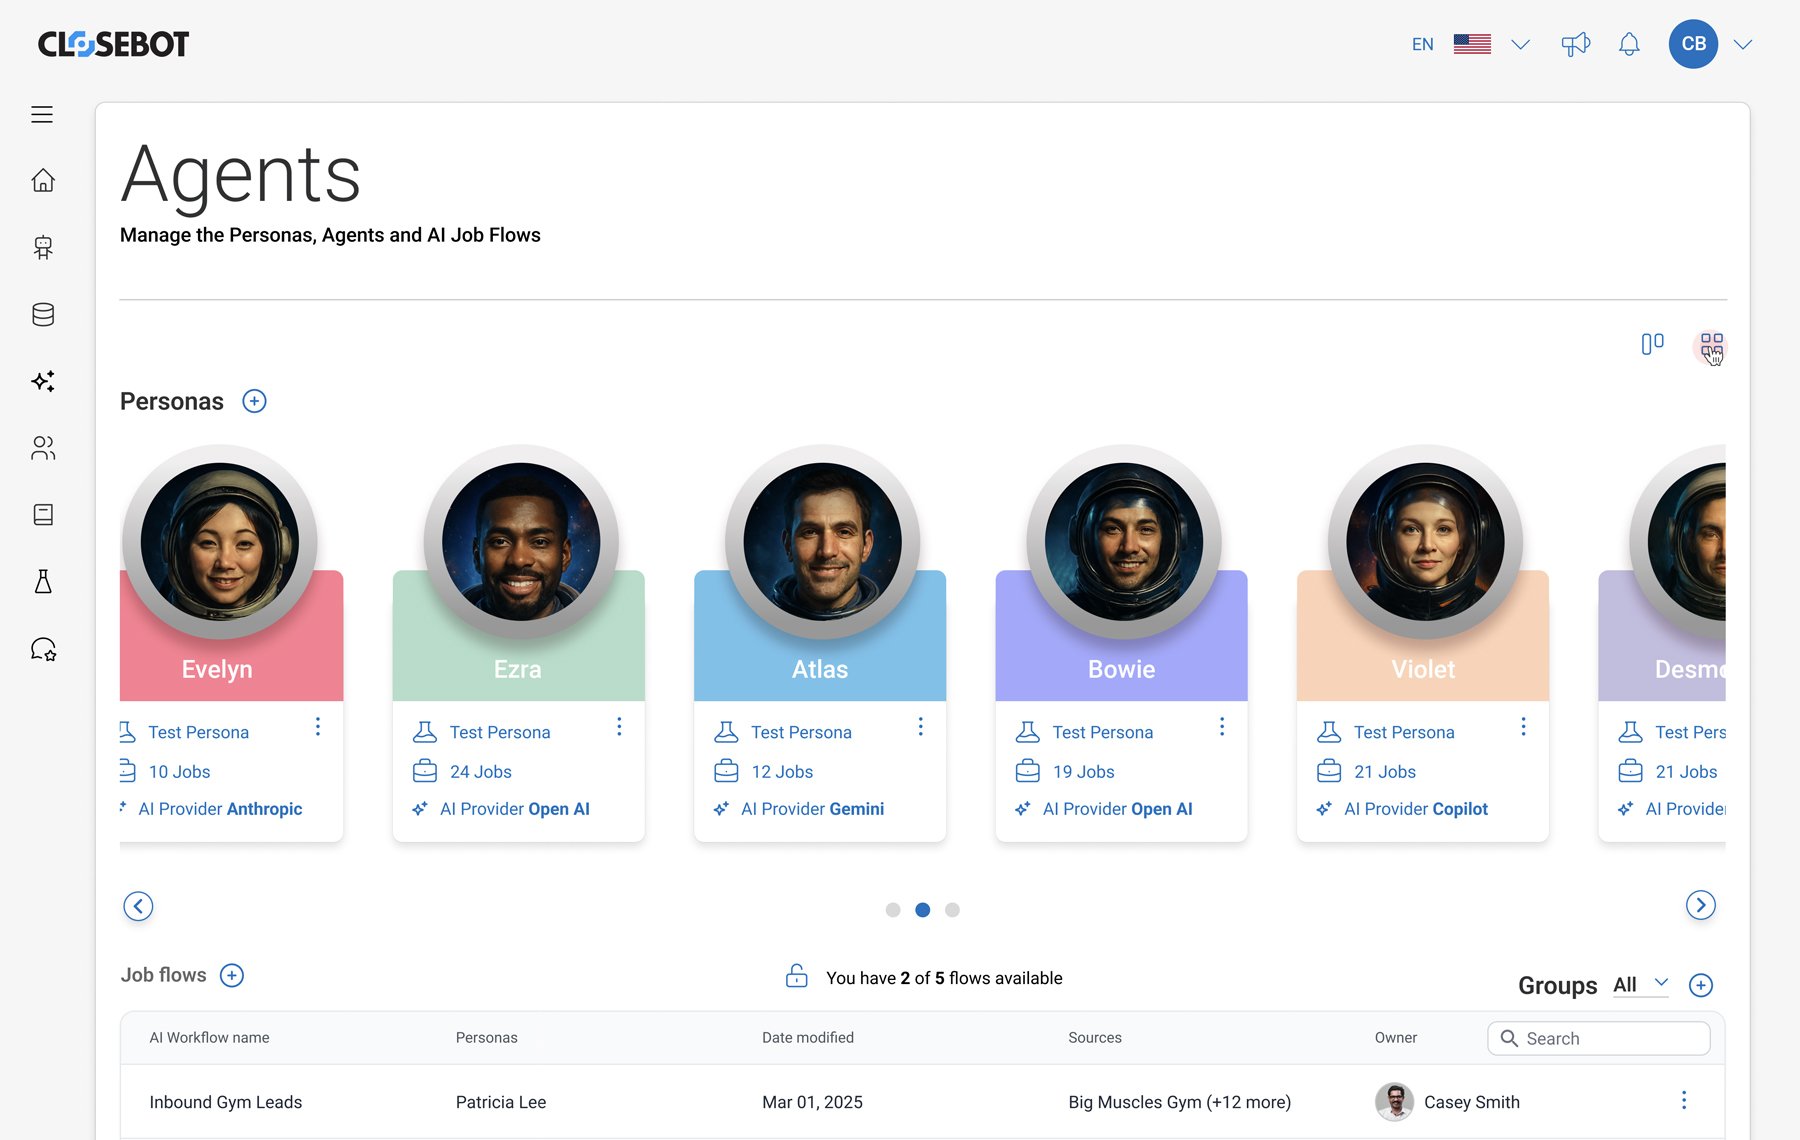Switch to column layout view

click(1652, 344)
